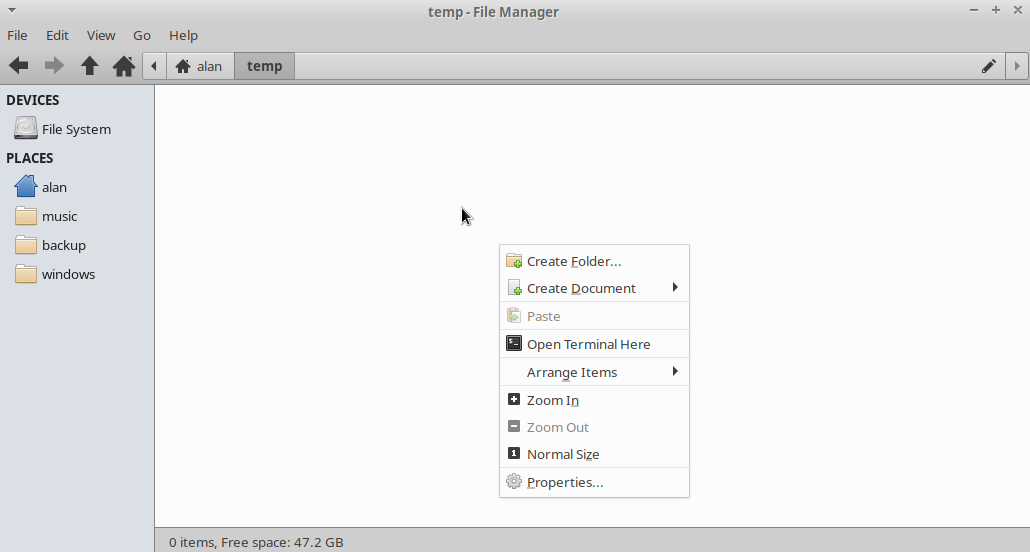Click the Home icon in toolbar
The width and height of the screenshot is (1030, 552).
pos(124,66)
